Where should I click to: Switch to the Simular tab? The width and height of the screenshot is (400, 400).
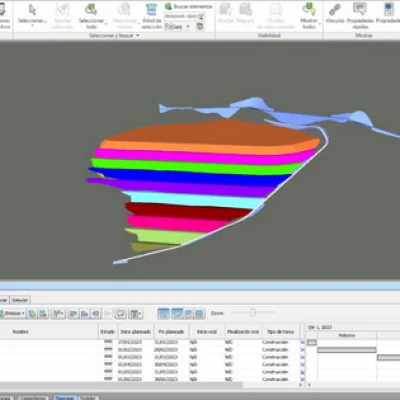20,300
